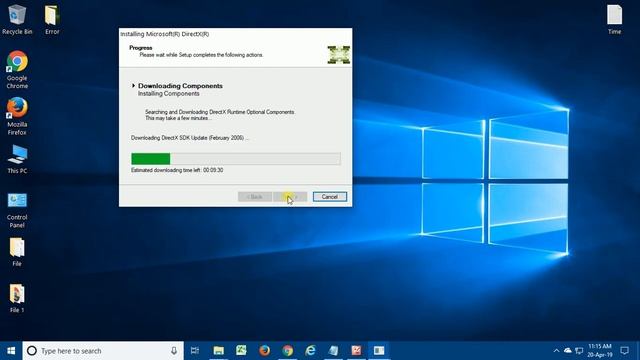
Task: Click the disabled Next button
Action: 290,197
